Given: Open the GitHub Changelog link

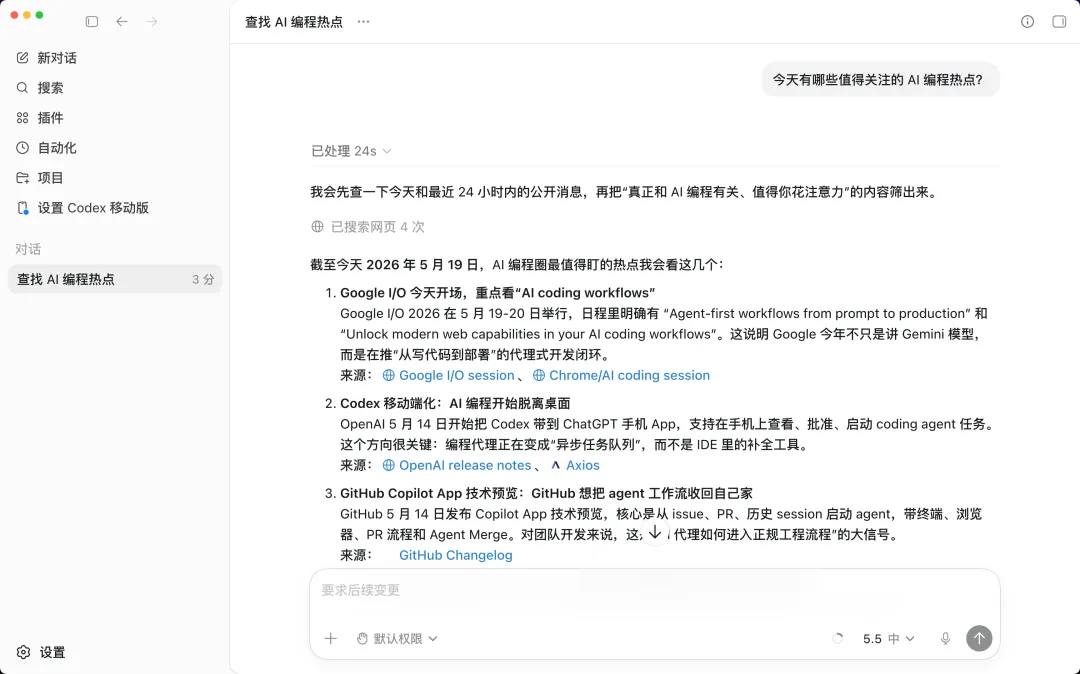Looking at the screenshot, I should pos(455,555).
